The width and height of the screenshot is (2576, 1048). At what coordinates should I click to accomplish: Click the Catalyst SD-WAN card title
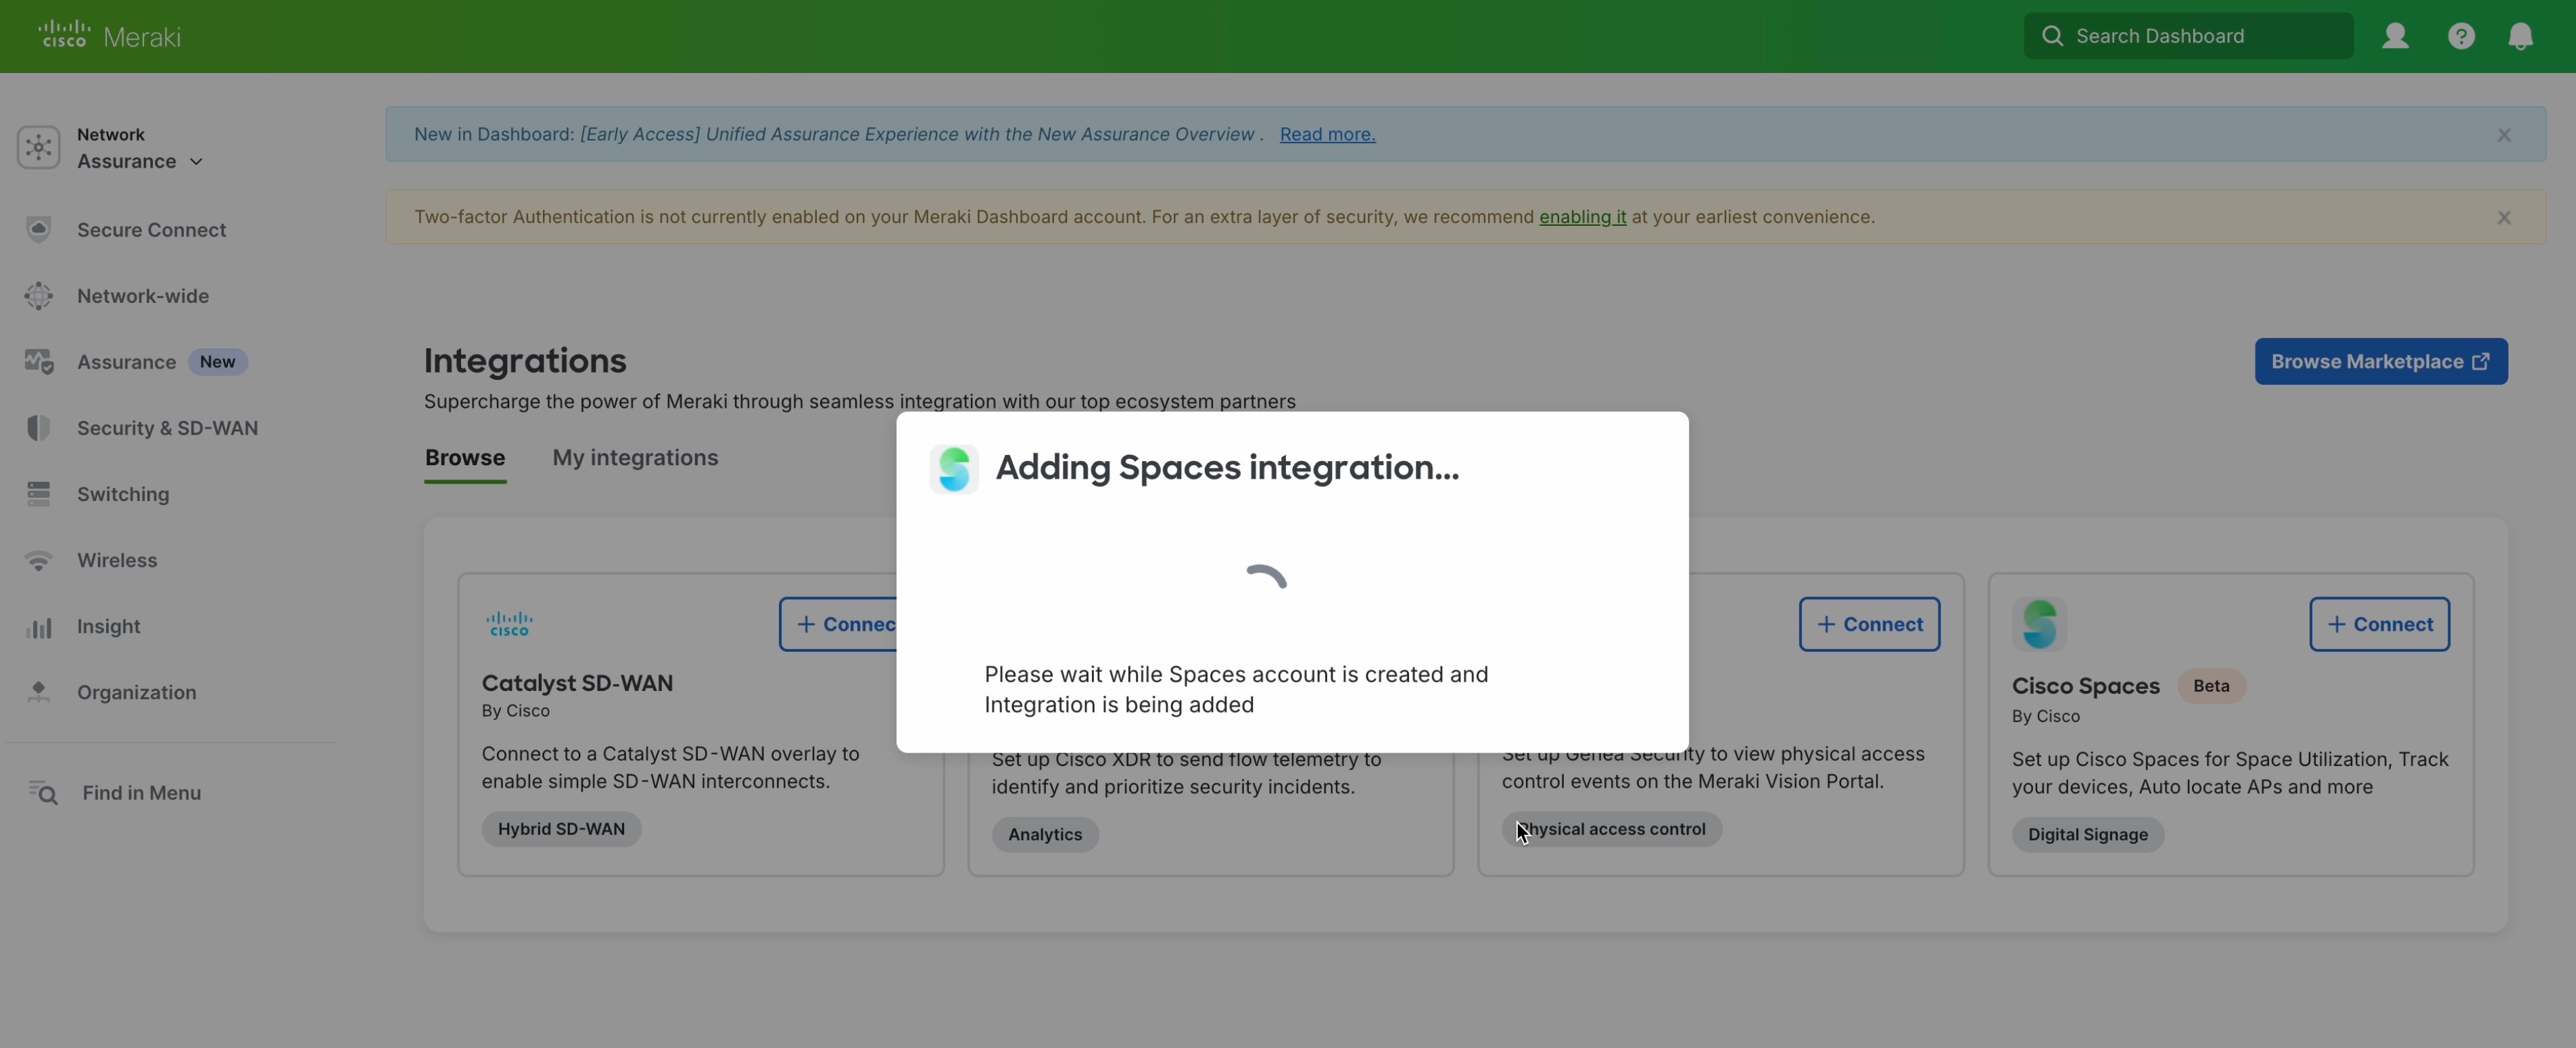click(577, 683)
